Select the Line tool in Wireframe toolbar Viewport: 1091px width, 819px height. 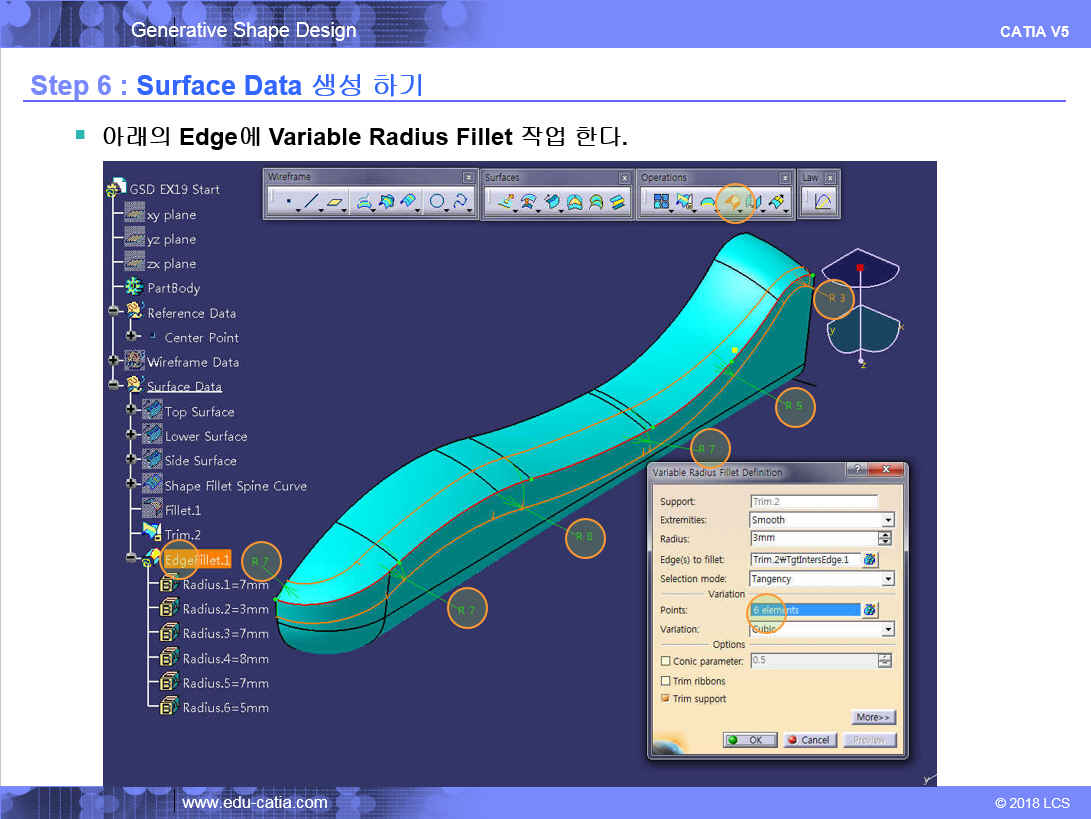click(x=311, y=202)
